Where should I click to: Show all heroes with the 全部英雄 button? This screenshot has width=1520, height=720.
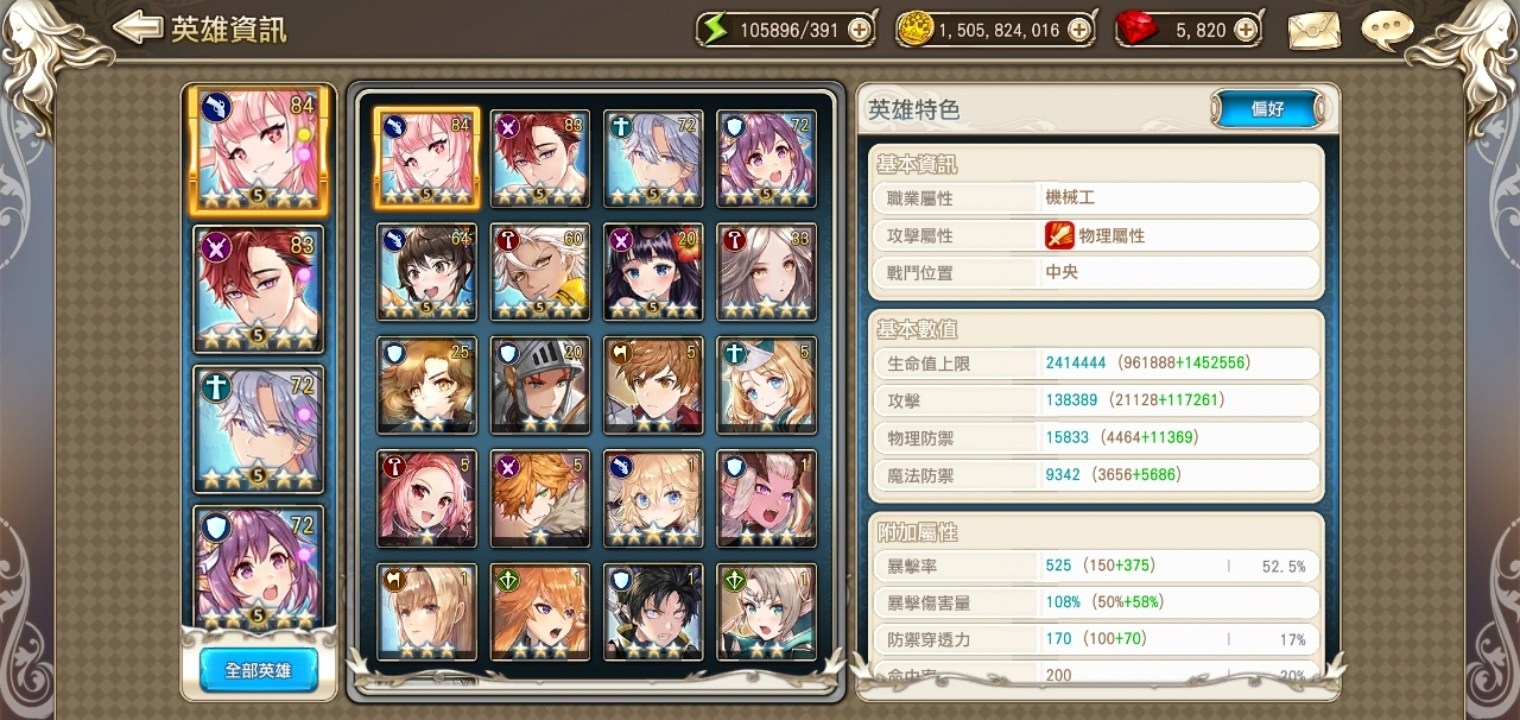click(x=258, y=670)
